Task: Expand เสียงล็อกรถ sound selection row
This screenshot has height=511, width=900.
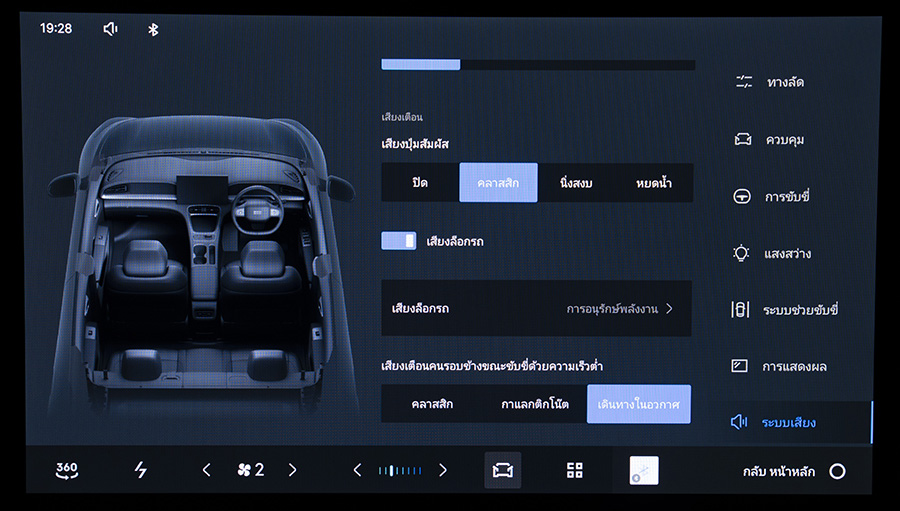Action: (x=536, y=309)
